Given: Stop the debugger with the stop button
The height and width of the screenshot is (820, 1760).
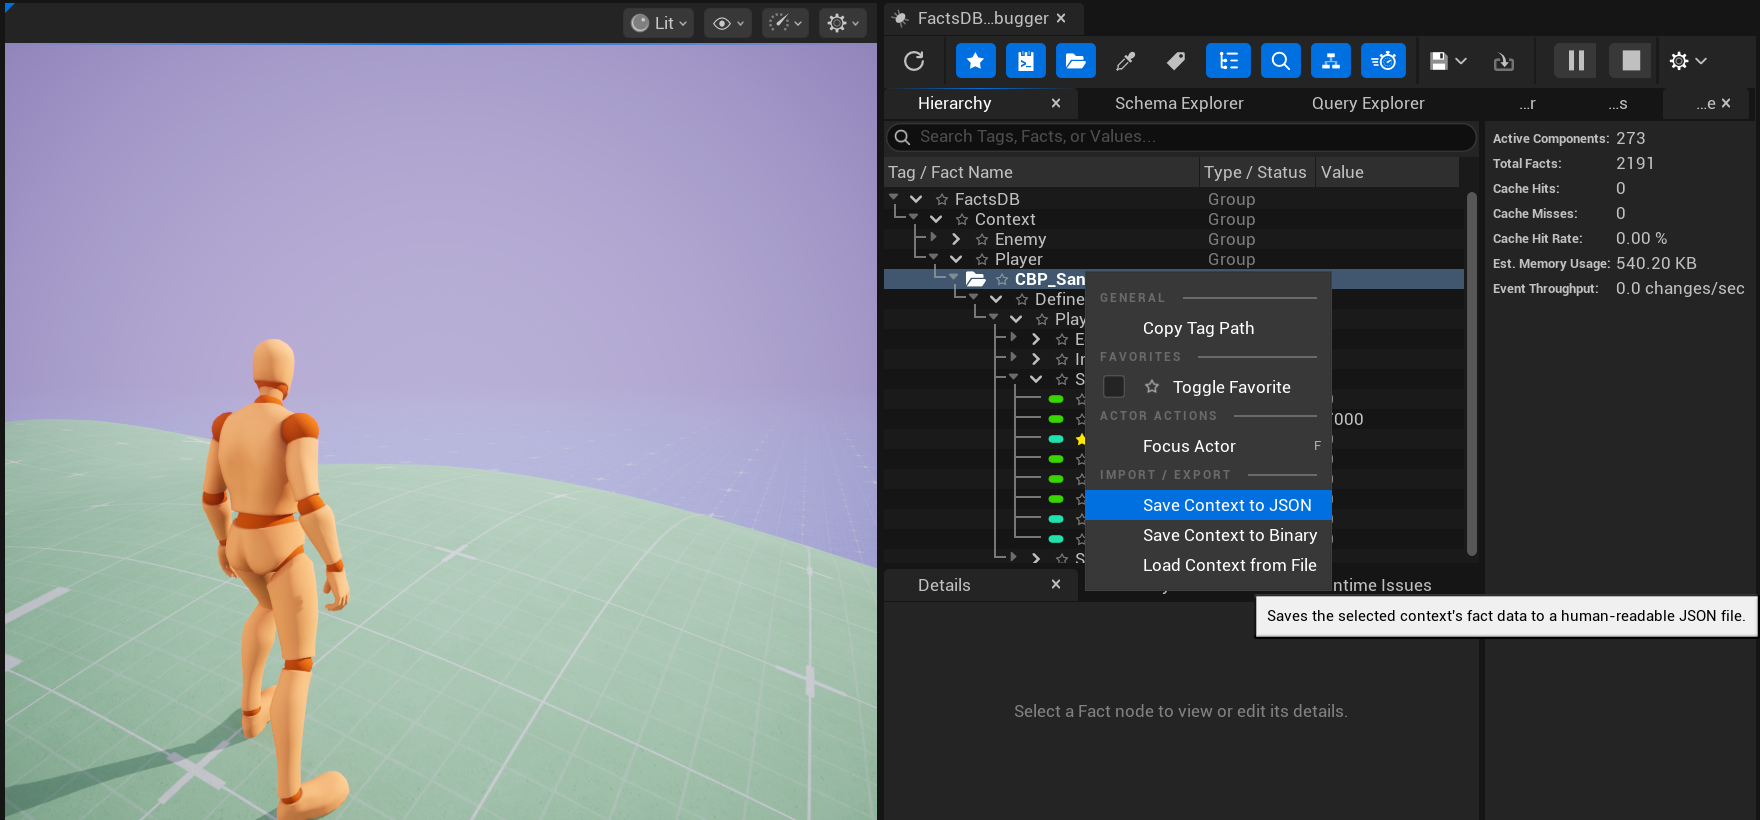Looking at the screenshot, I should pyautogui.click(x=1631, y=61).
